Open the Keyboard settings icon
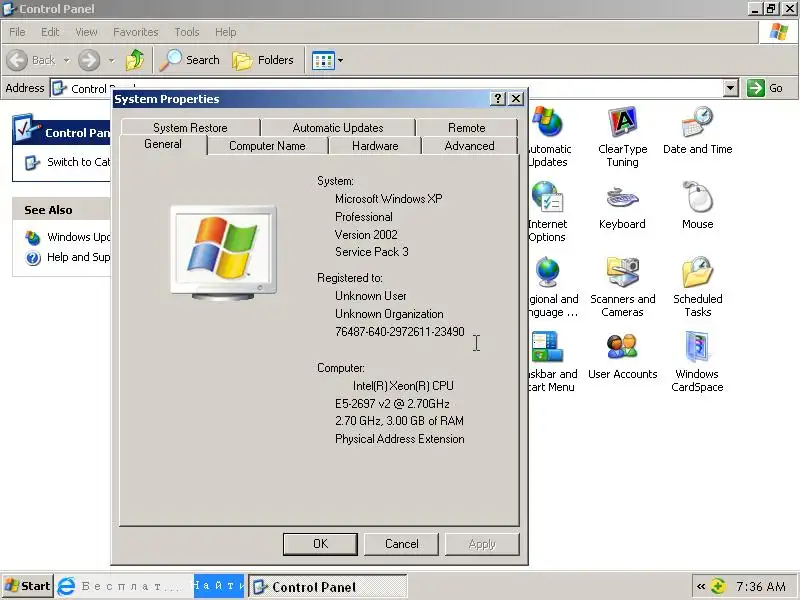Screen dimensions: 800x600 622,198
